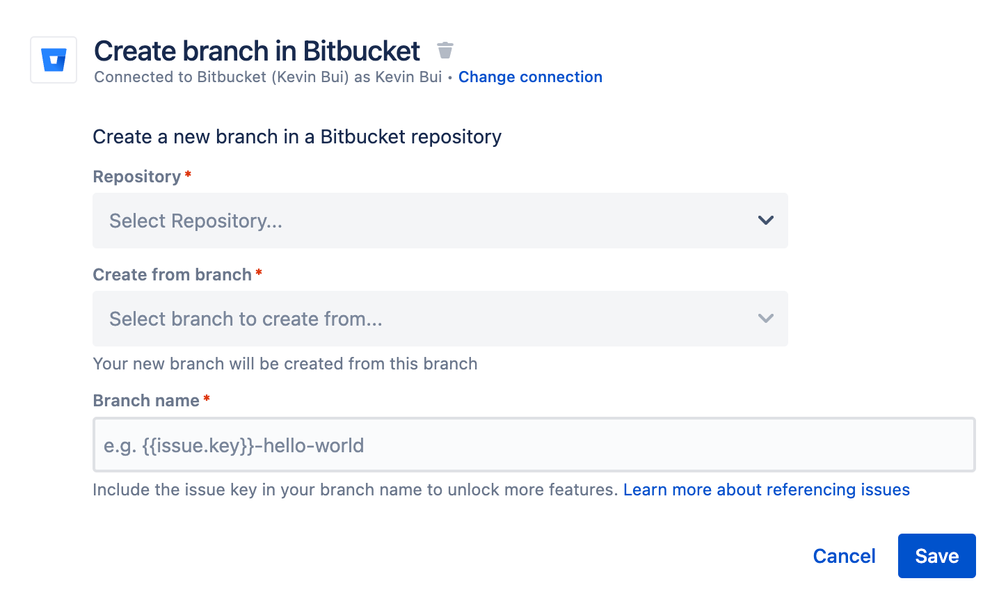This screenshot has width=999, height=597.
Task: Click the trash icon beside the title
Action: [444, 50]
